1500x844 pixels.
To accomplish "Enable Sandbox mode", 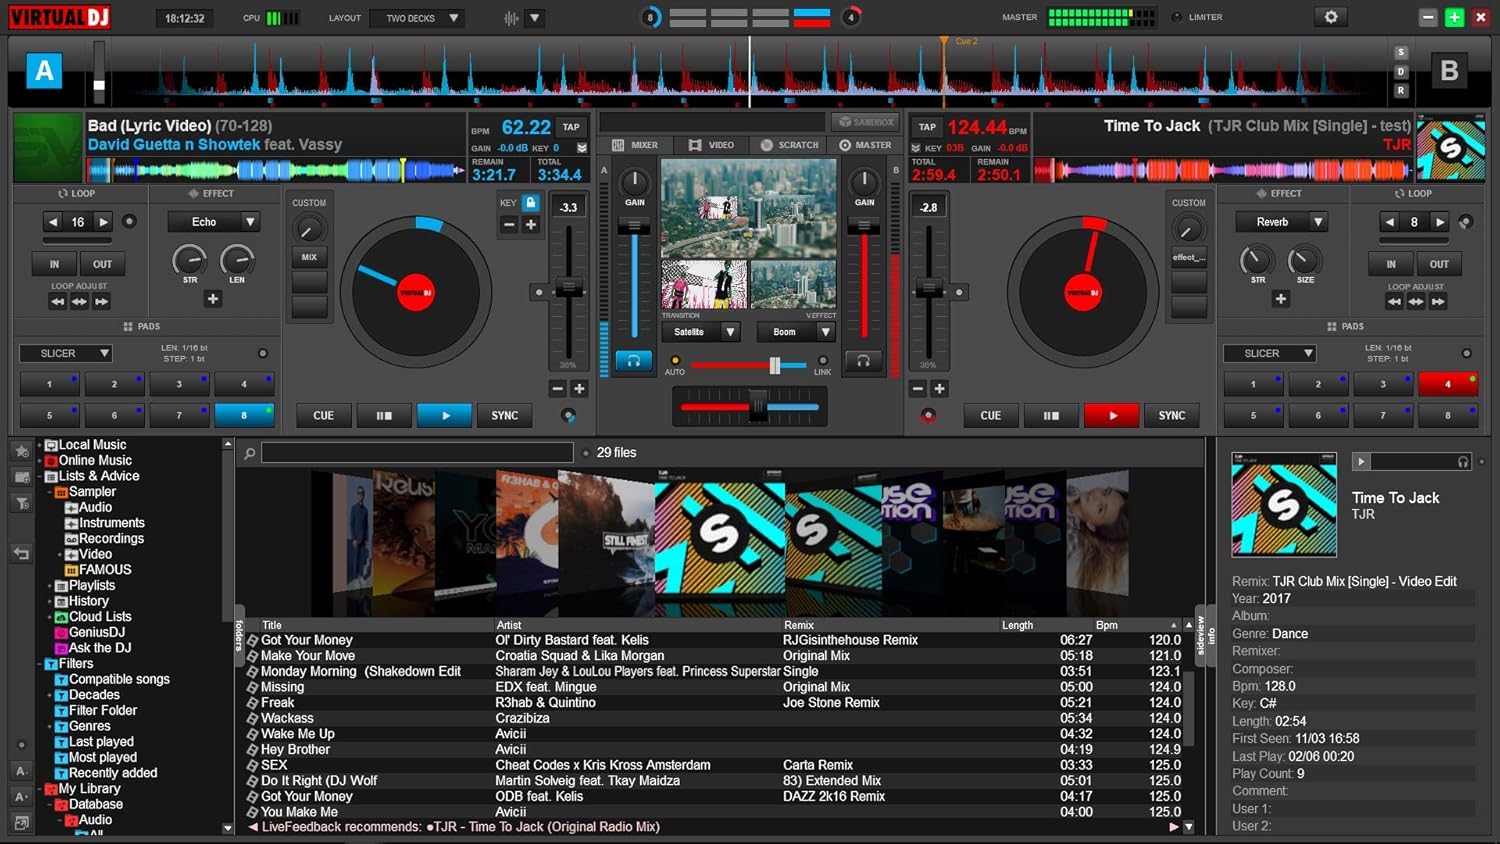I will [x=865, y=122].
